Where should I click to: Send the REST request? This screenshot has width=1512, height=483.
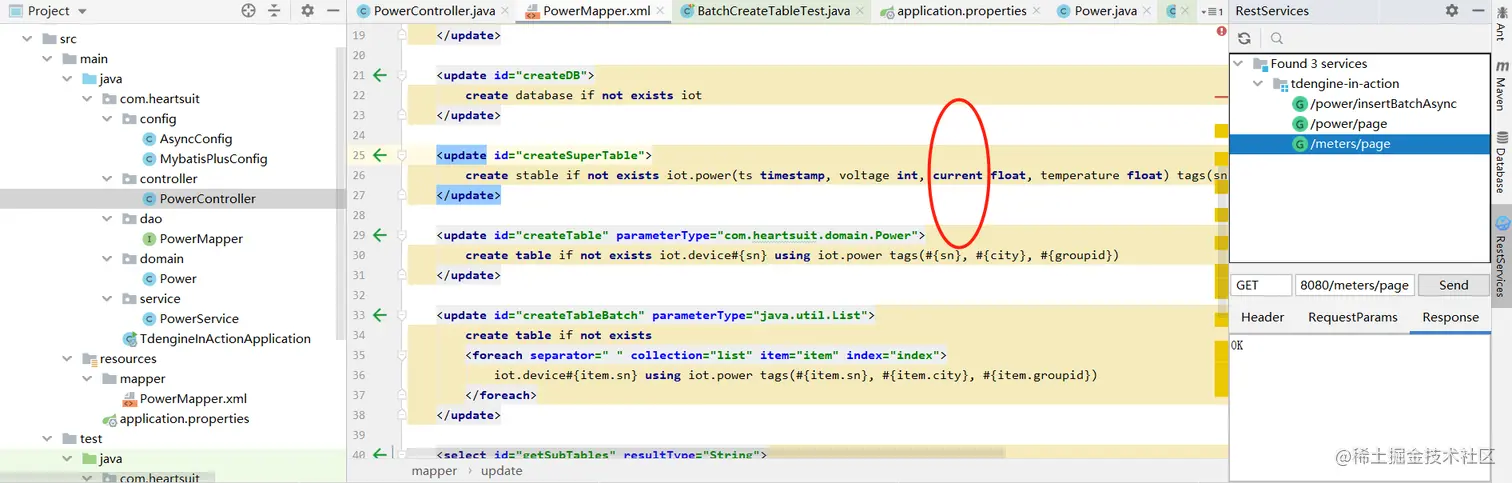pyautogui.click(x=1453, y=285)
